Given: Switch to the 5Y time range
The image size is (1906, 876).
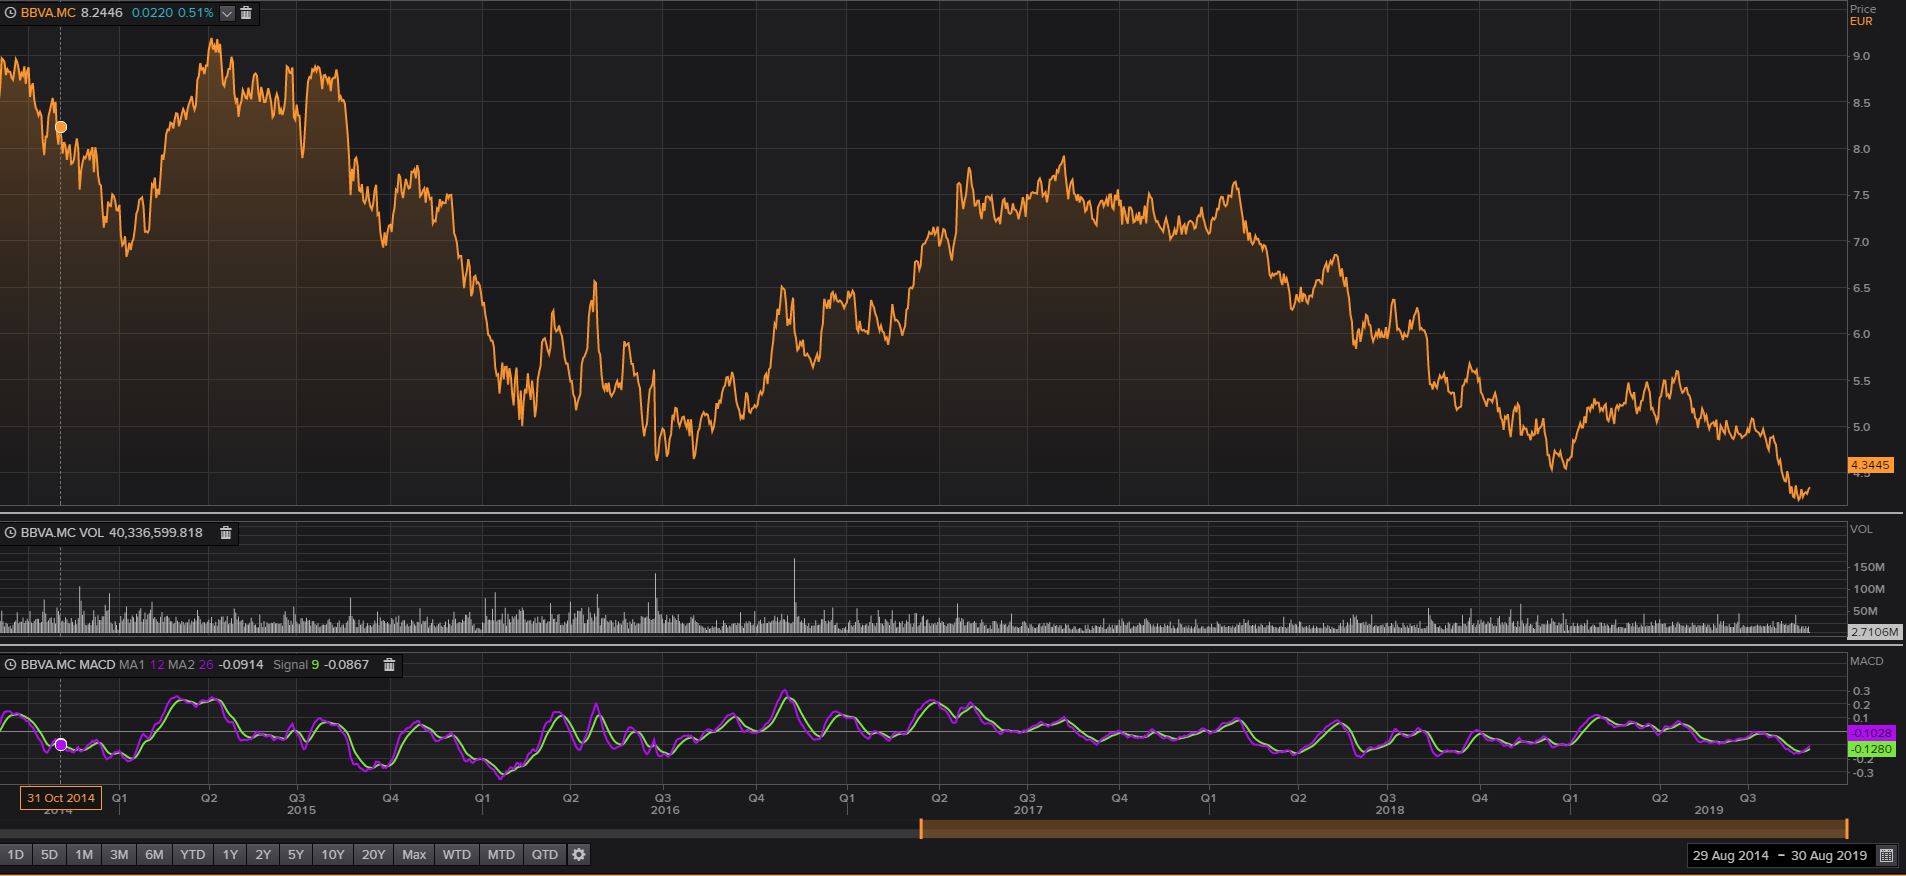Looking at the screenshot, I should click(x=296, y=855).
